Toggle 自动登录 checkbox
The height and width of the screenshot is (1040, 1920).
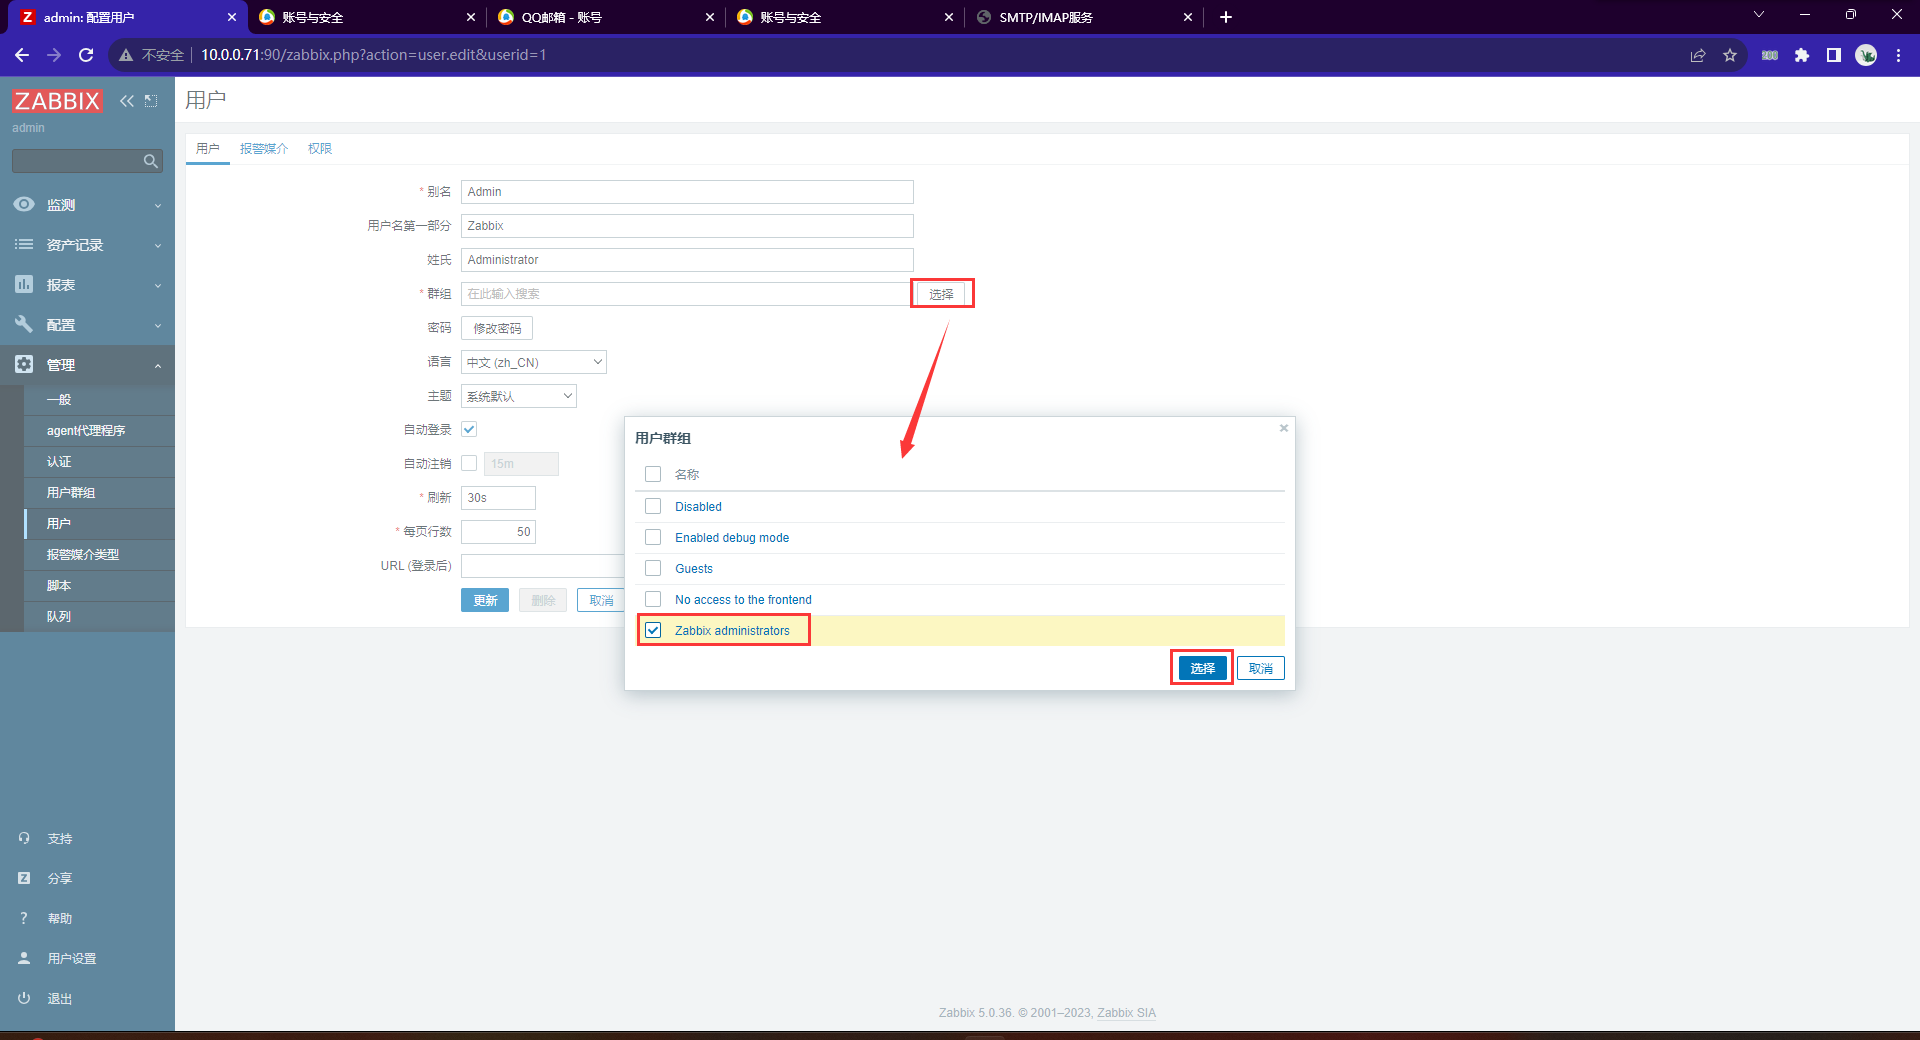coord(469,429)
